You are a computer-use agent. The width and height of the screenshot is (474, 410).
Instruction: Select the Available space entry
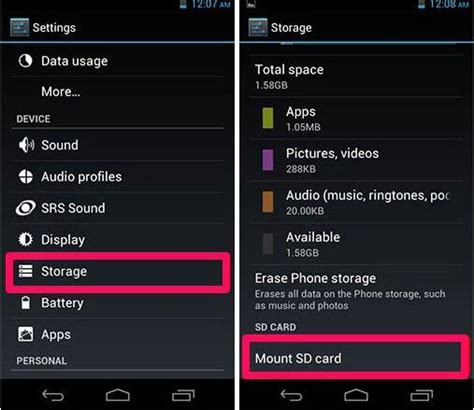pos(356,244)
